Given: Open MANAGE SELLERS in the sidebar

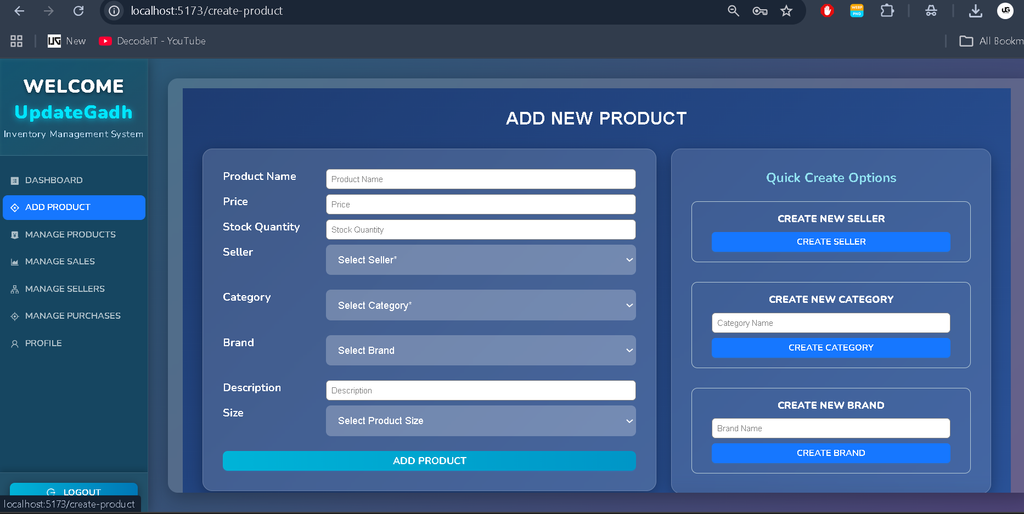Looking at the screenshot, I should (74, 289).
